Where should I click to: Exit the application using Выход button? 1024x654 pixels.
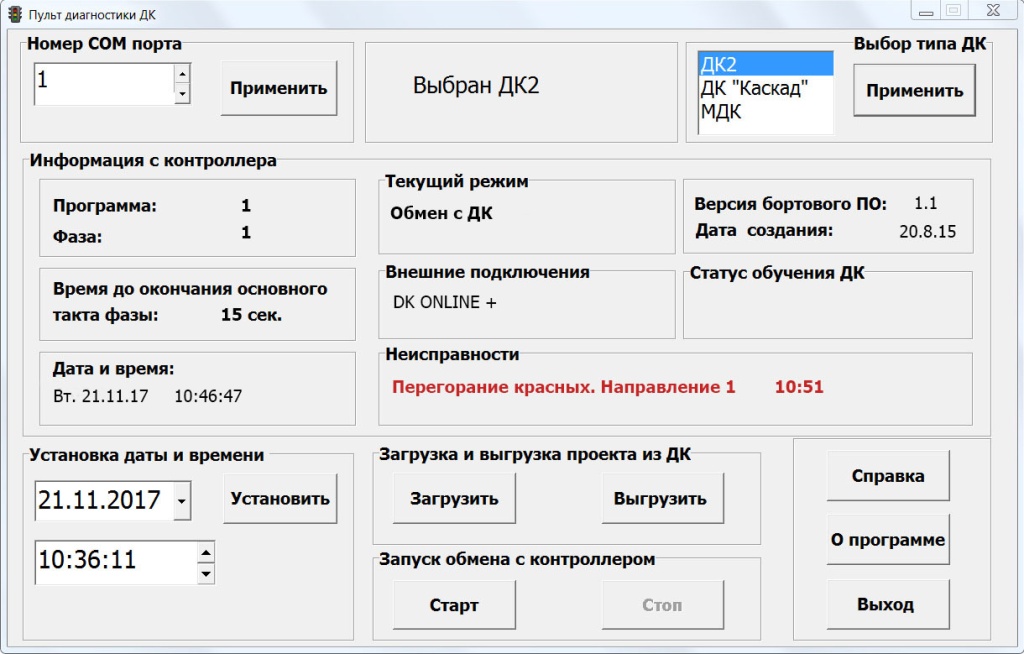[887, 604]
